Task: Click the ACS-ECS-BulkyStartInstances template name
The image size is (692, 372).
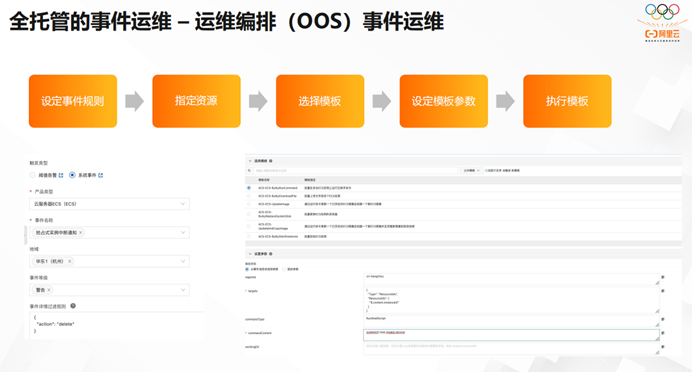Action: 278,237
